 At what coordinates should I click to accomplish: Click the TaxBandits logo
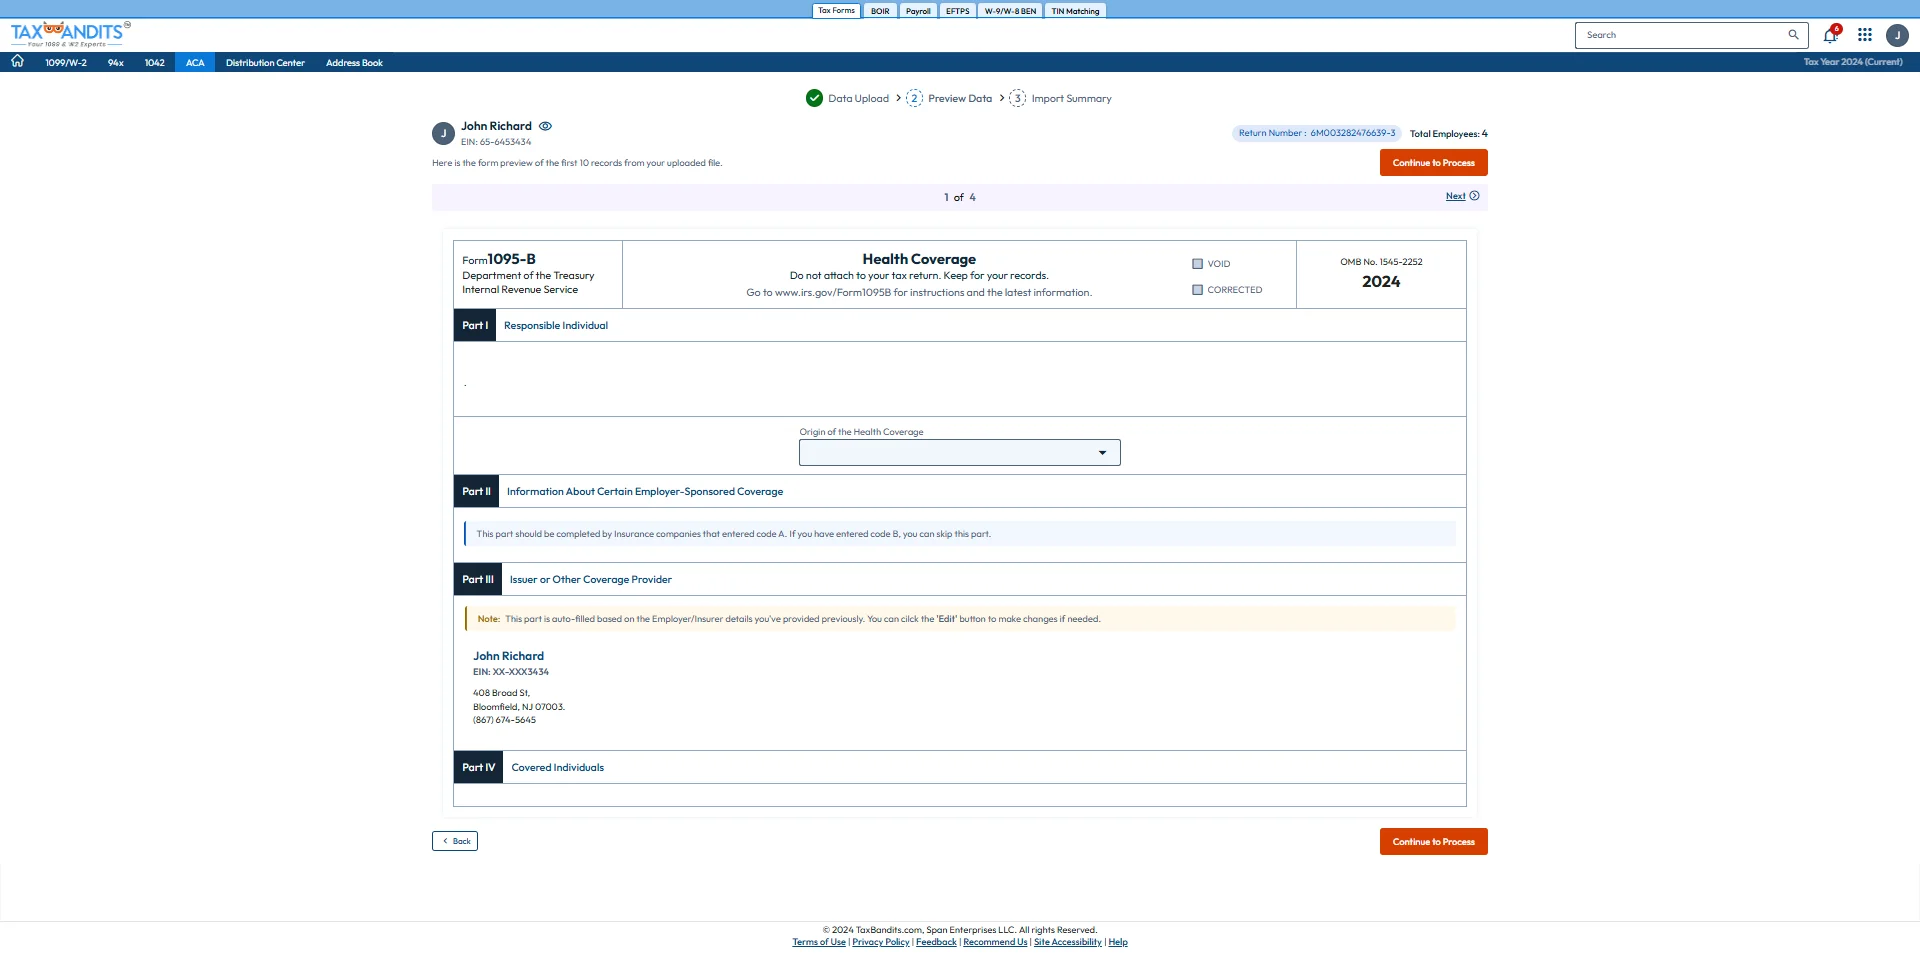click(x=70, y=34)
